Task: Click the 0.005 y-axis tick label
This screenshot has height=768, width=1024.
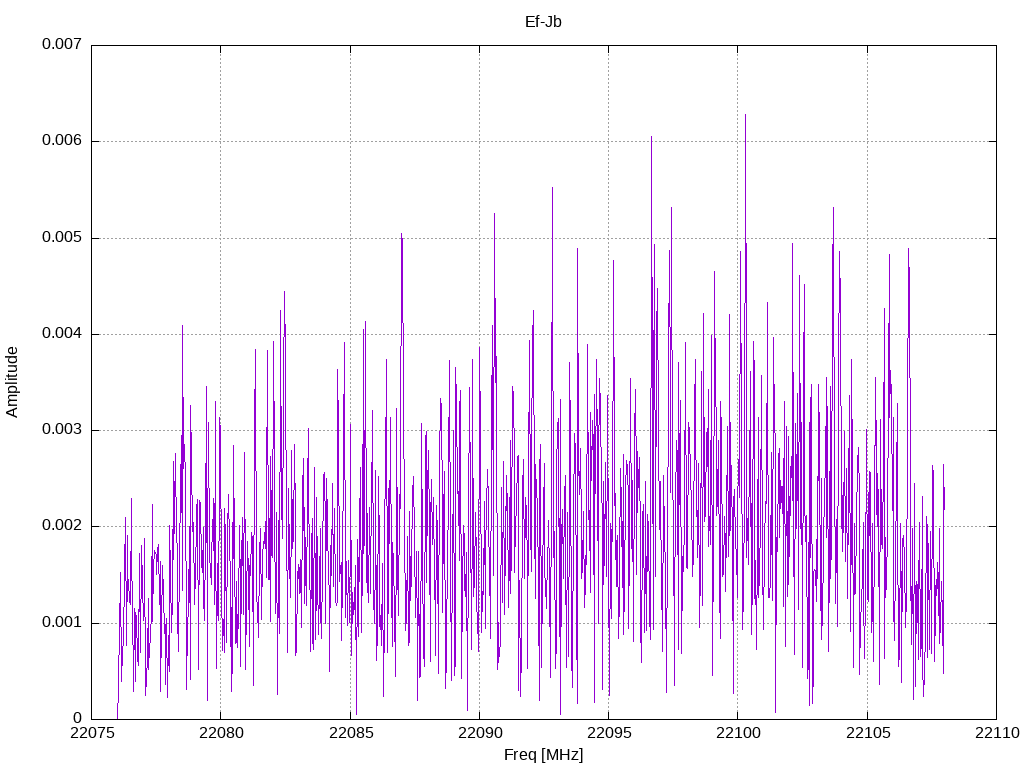Action: (62, 237)
